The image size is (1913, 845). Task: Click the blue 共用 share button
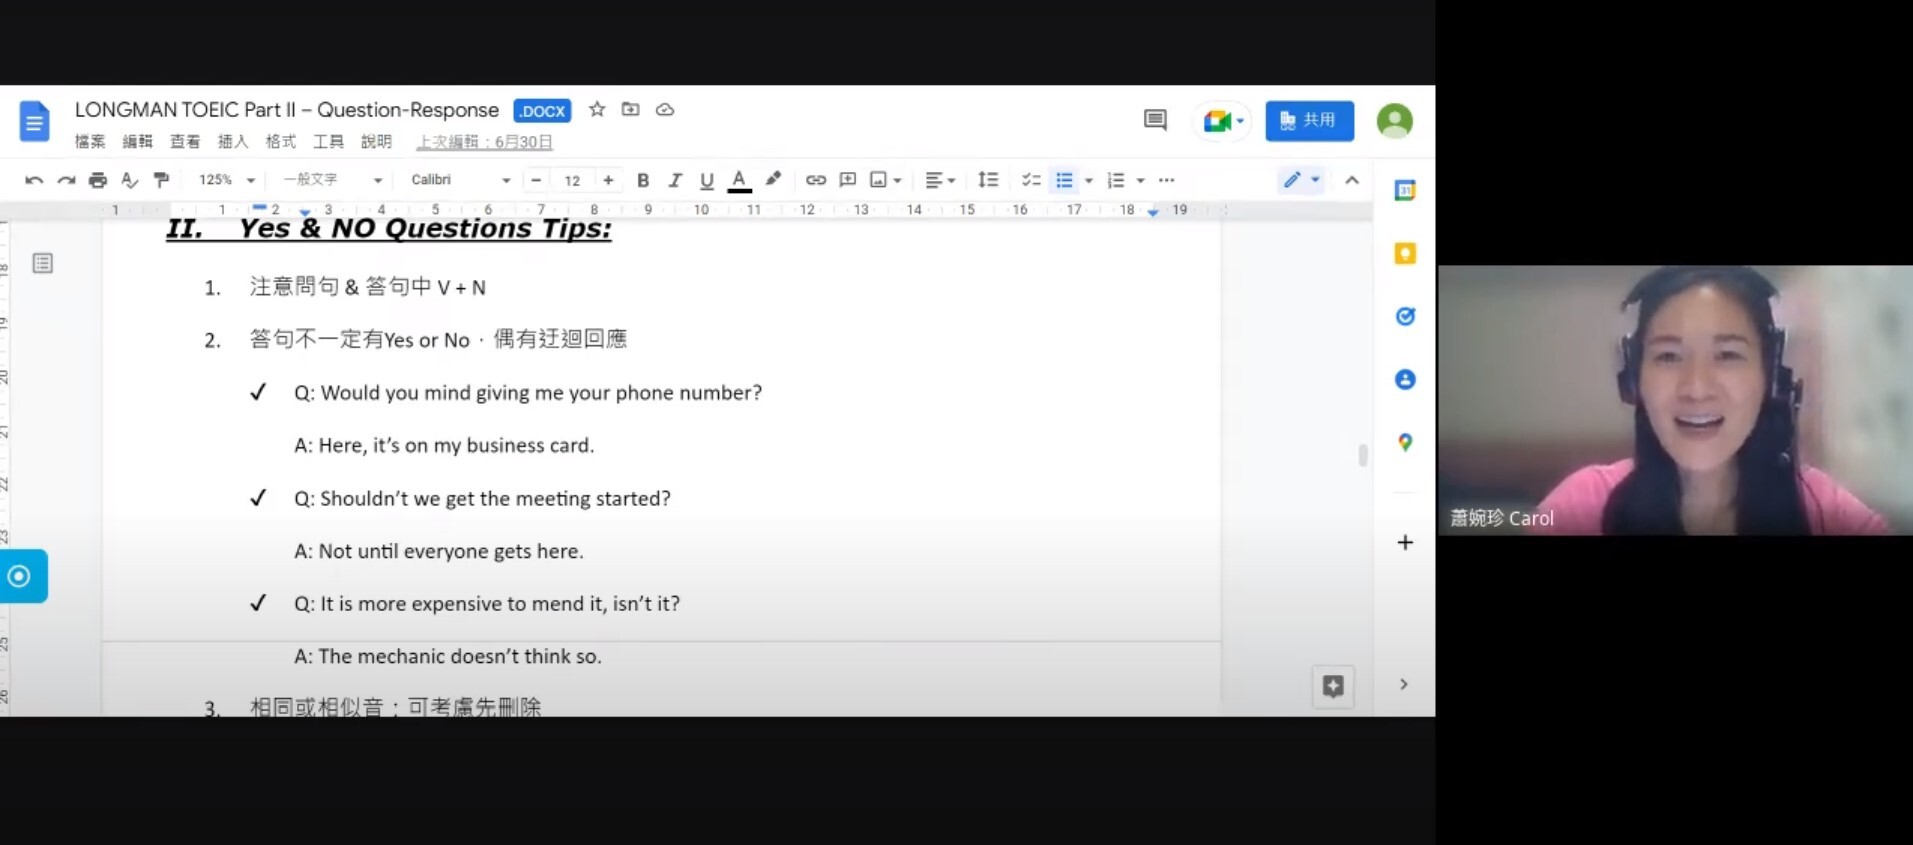click(1309, 121)
